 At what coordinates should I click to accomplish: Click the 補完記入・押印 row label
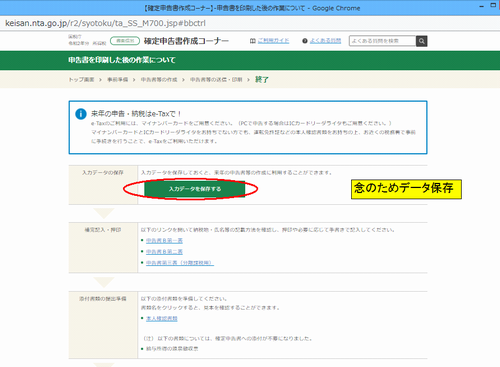pyautogui.click(x=103, y=230)
